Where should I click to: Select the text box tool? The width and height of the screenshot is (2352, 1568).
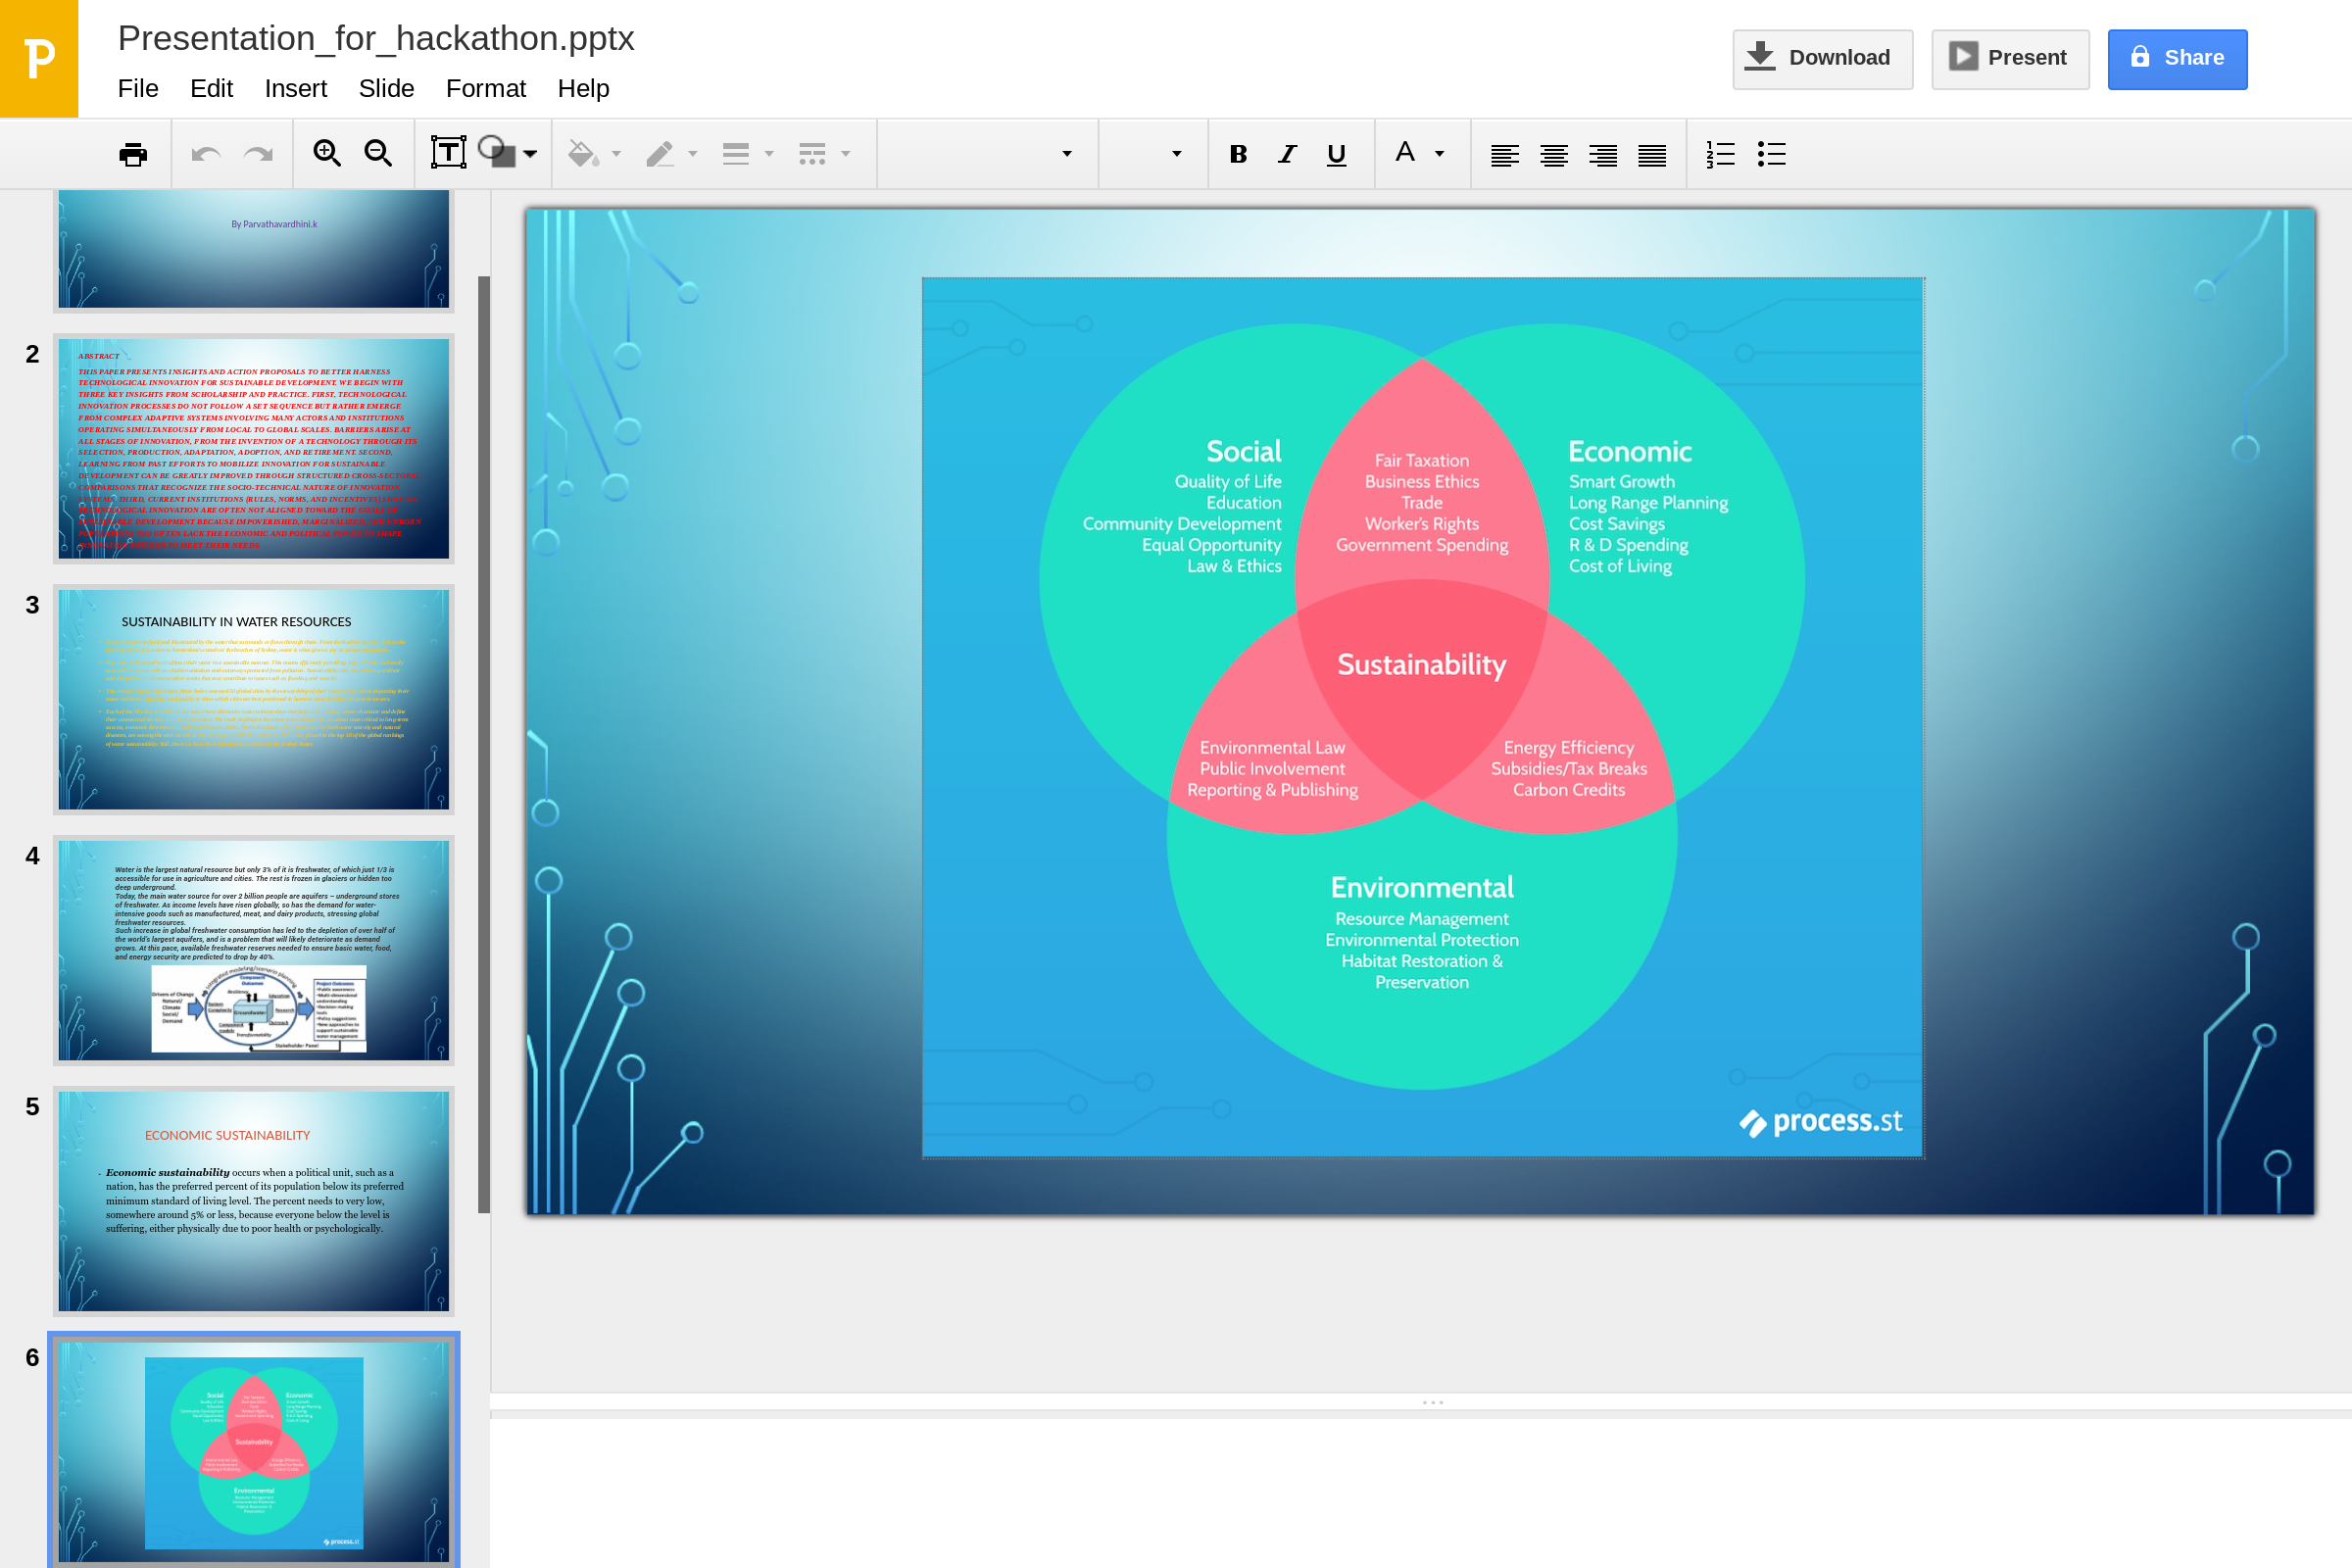point(448,153)
